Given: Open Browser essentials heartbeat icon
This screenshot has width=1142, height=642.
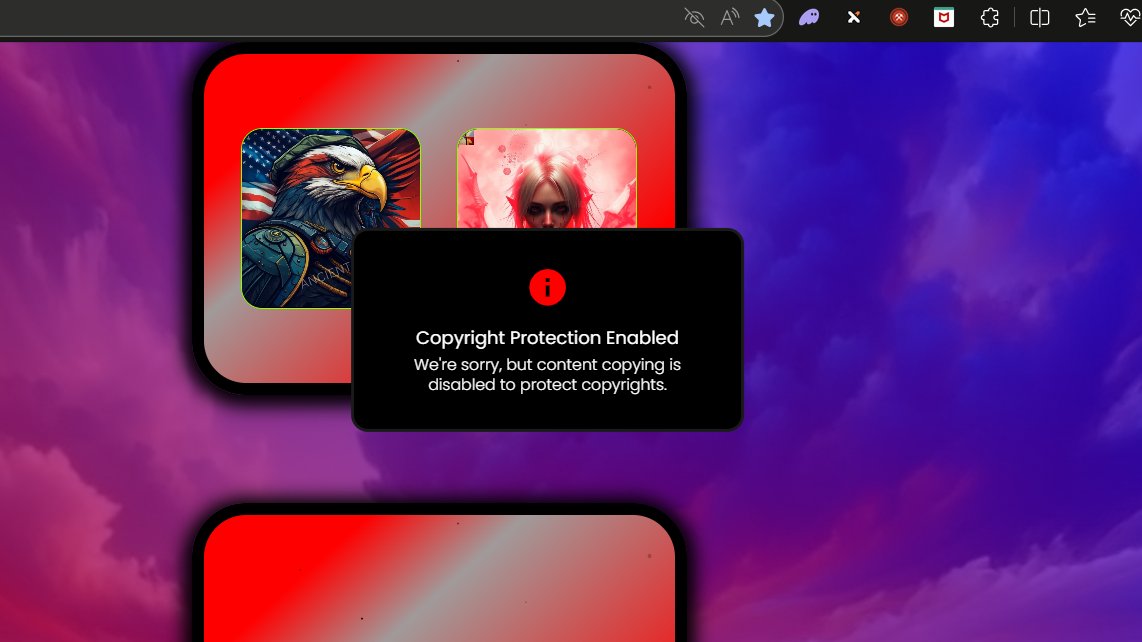Looking at the screenshot, I should click(1130, 17).
